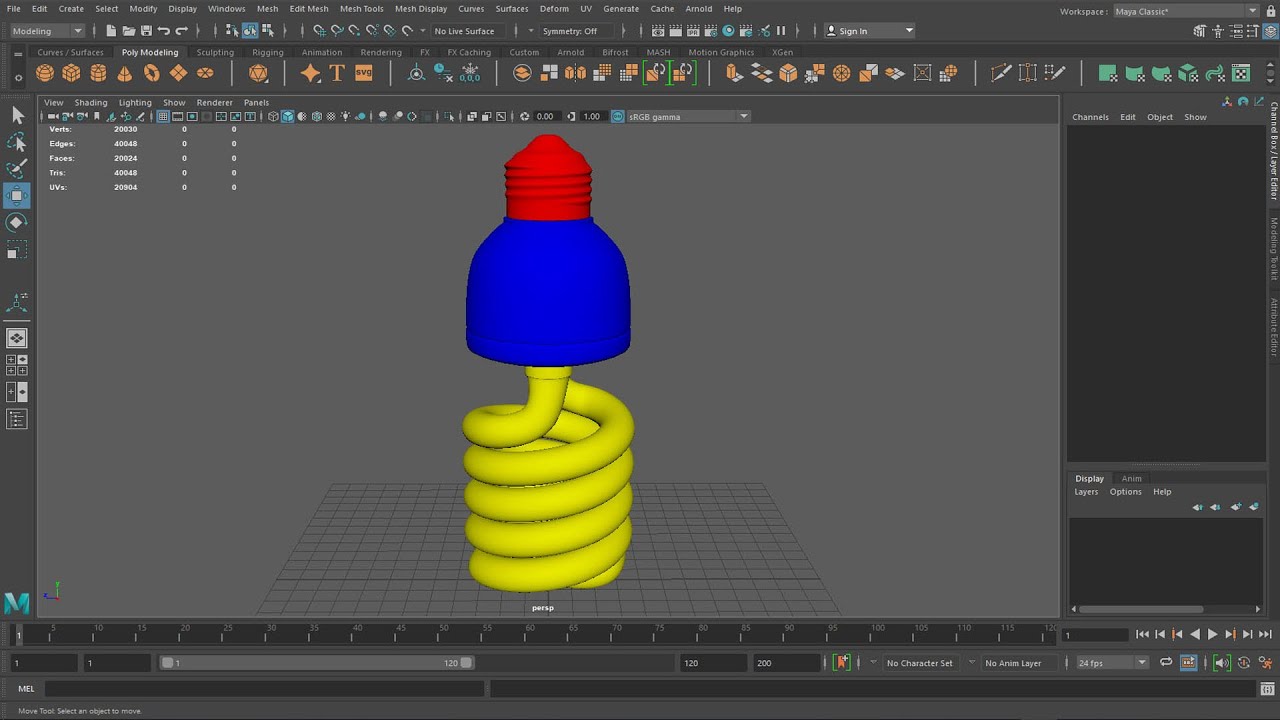Create a polygon cube from the shelf
This screenshot has width=1280, height=720.
[x=71, y=73]
